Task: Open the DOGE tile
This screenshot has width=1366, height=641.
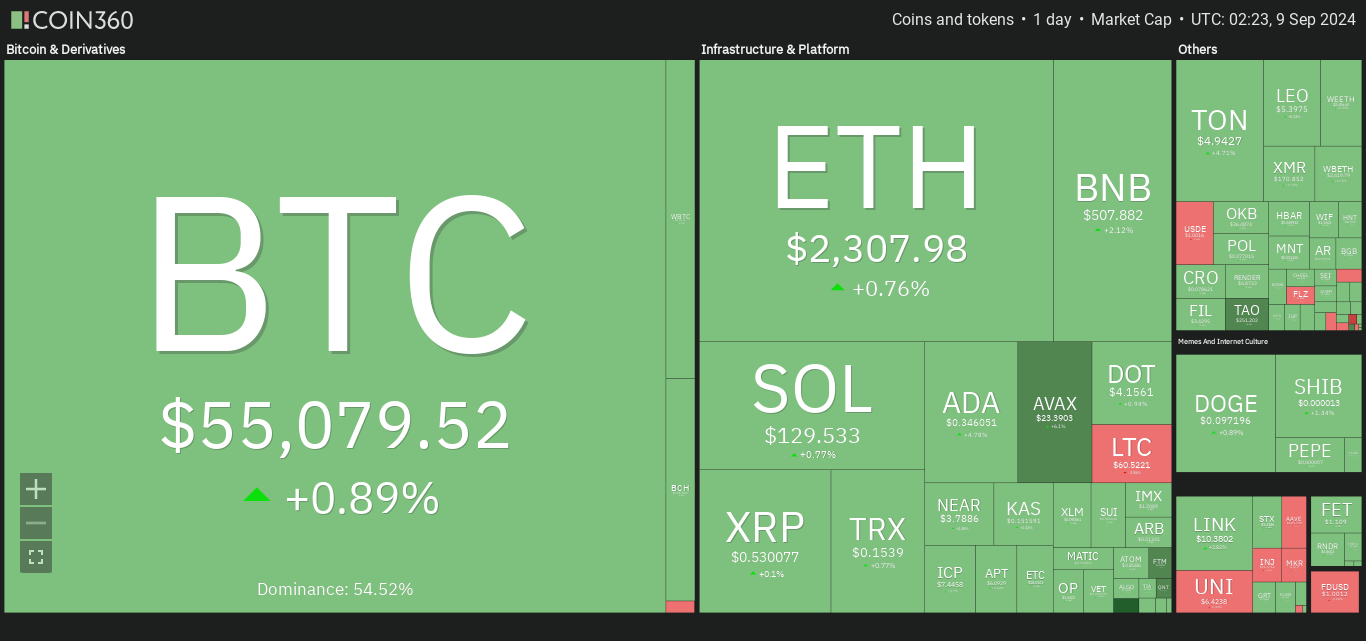Action: (1226, 413)
